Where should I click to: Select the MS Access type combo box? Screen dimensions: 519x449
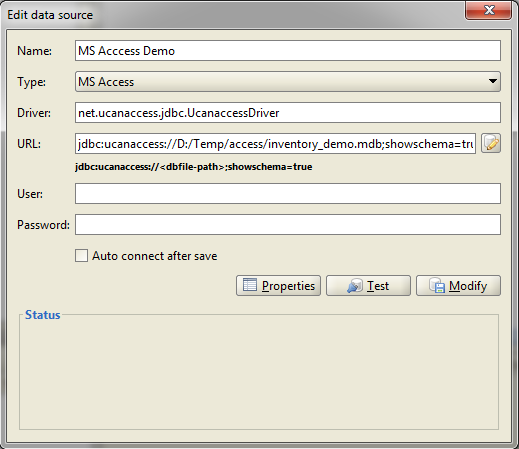(x=288, y=81)
